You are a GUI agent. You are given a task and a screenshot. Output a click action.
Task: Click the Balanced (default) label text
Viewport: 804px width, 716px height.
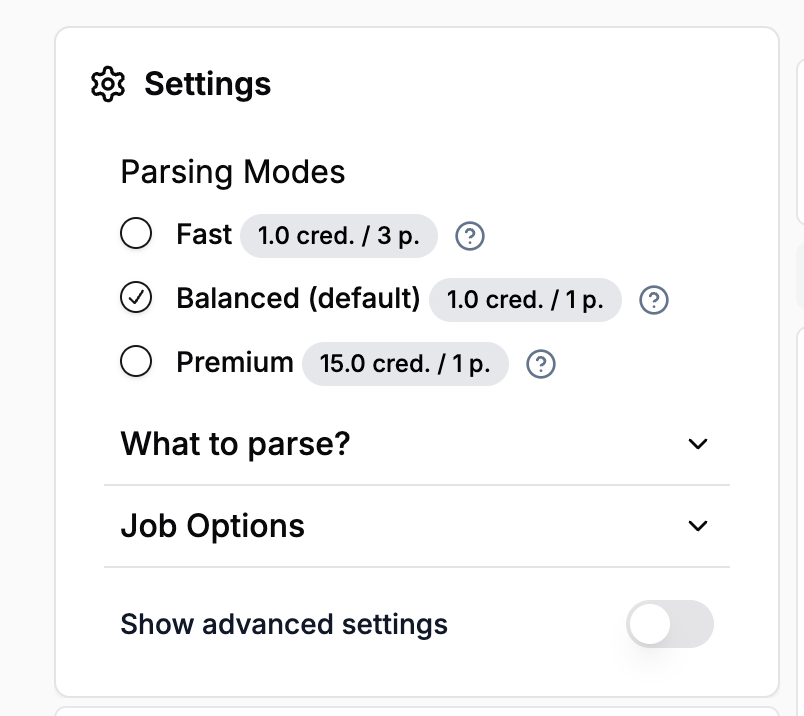[x=298, y=298]
